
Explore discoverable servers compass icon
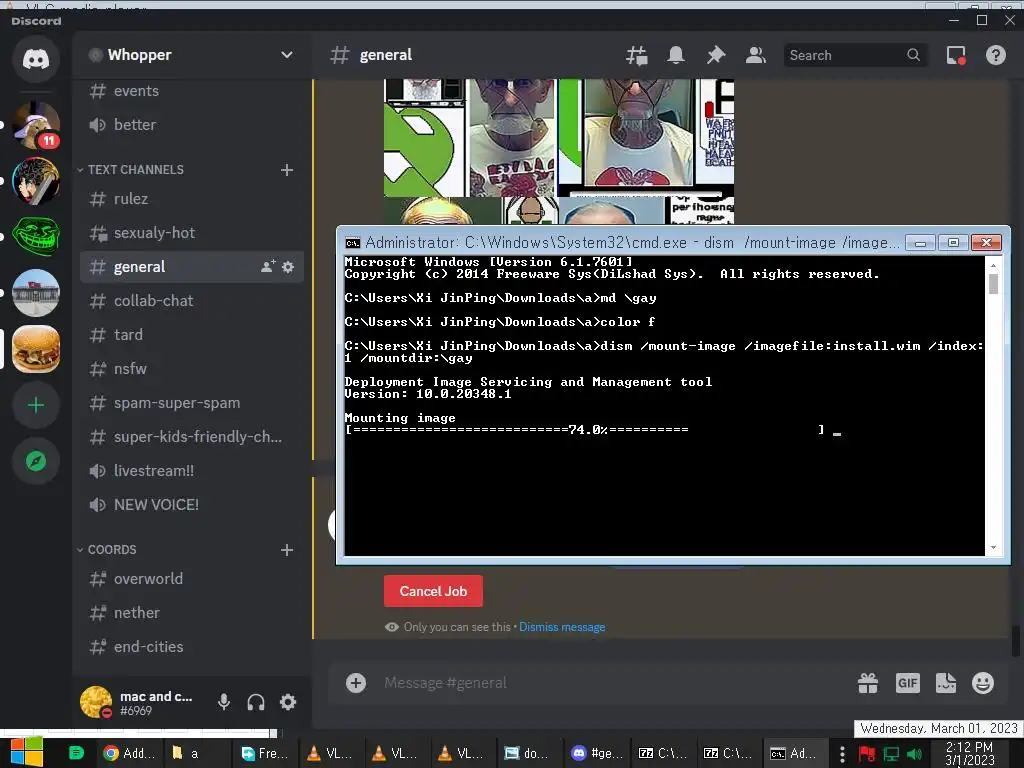(x=36, y=462)
